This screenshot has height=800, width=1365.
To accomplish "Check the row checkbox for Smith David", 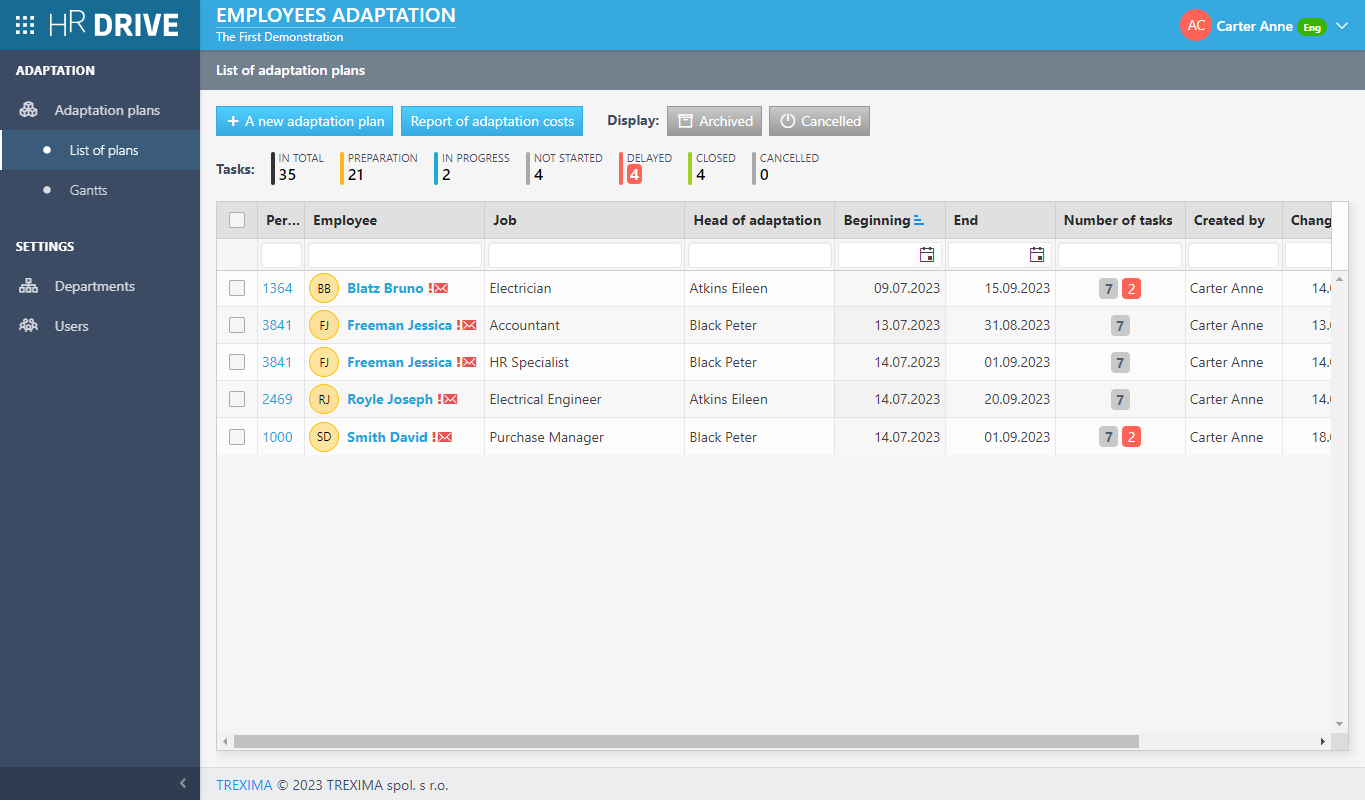I will pos(236,437).
